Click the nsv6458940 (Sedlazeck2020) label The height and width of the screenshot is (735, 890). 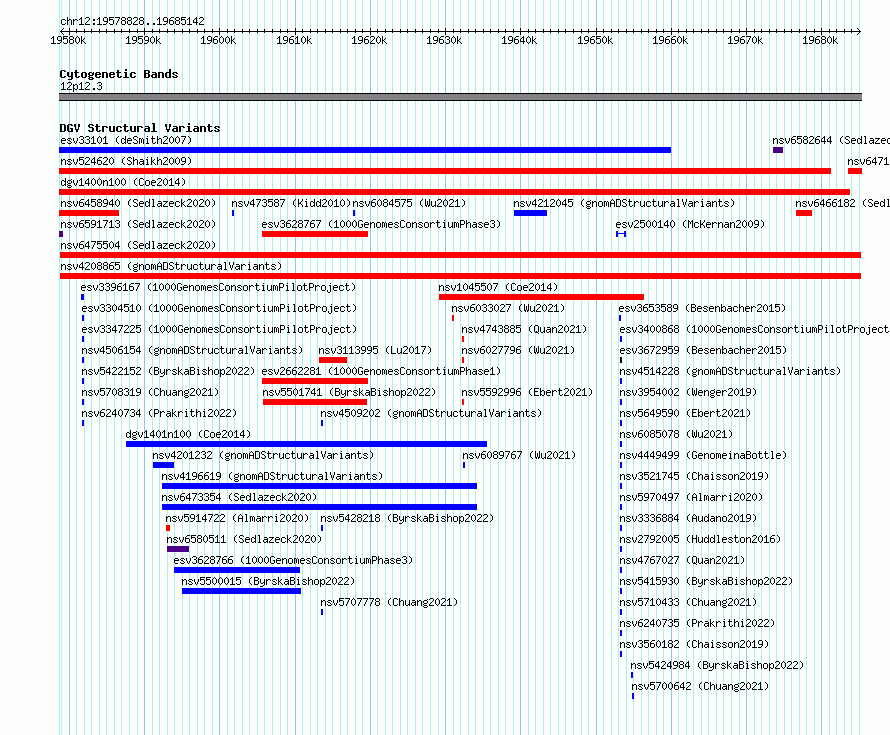[x=138, y=203]
